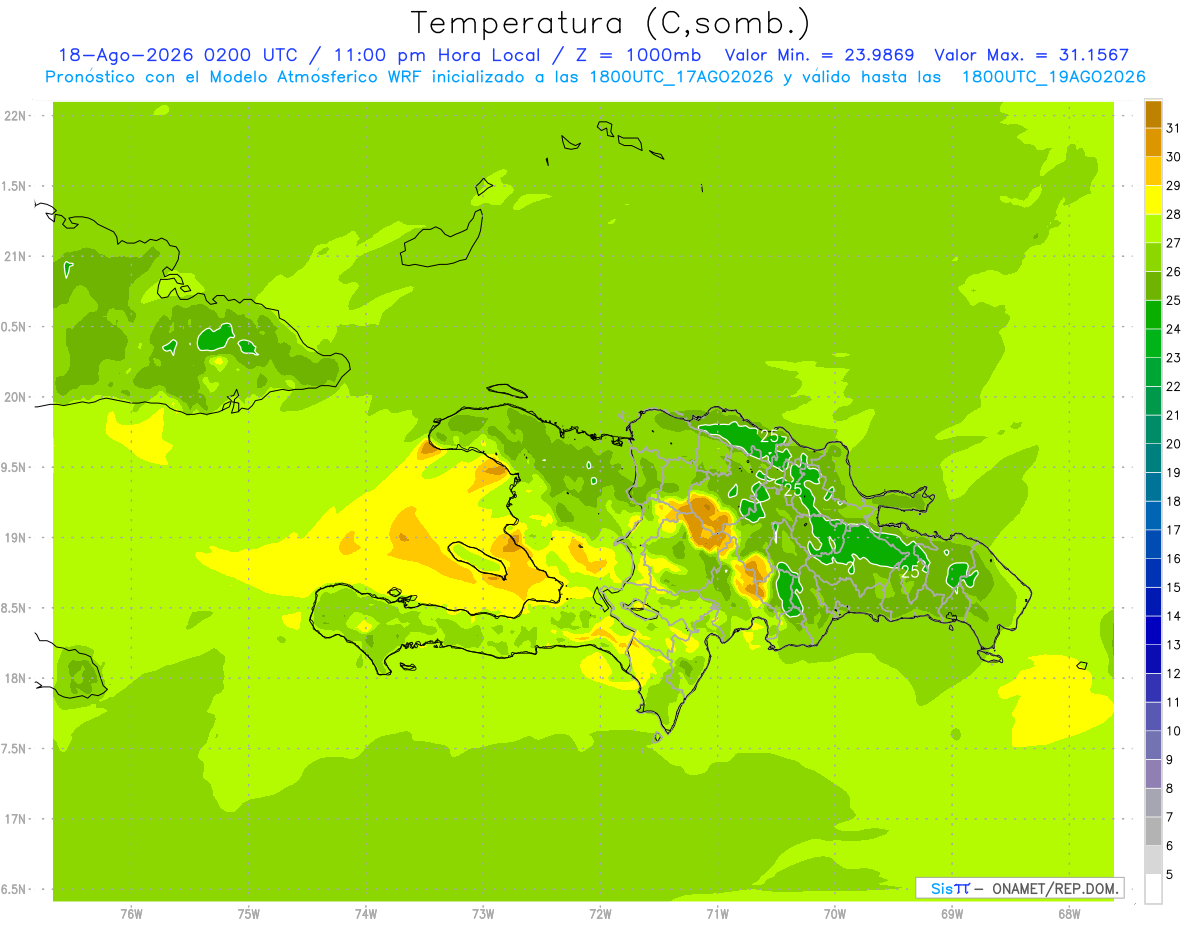Pick the legend swatch between 24 and 25
Image resolution: width=1200 pixels, height=927 pixels.
pos(1153,314)
